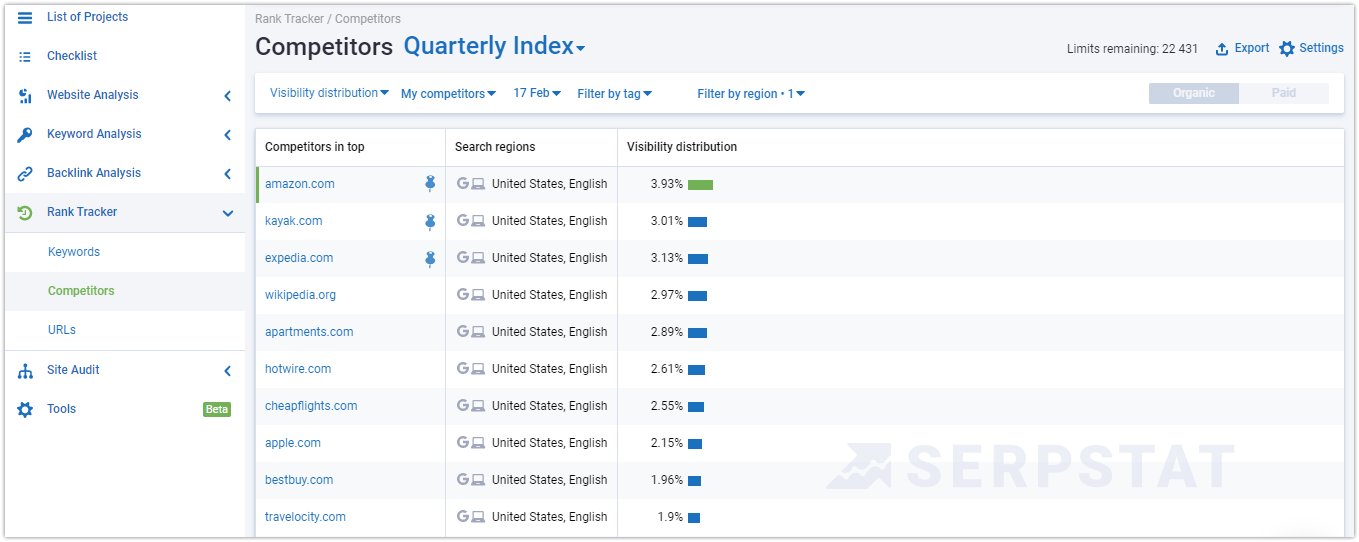Click amazon.com's green visibility bar
This screenshot has height=542, width=1359.
[700, 185]
